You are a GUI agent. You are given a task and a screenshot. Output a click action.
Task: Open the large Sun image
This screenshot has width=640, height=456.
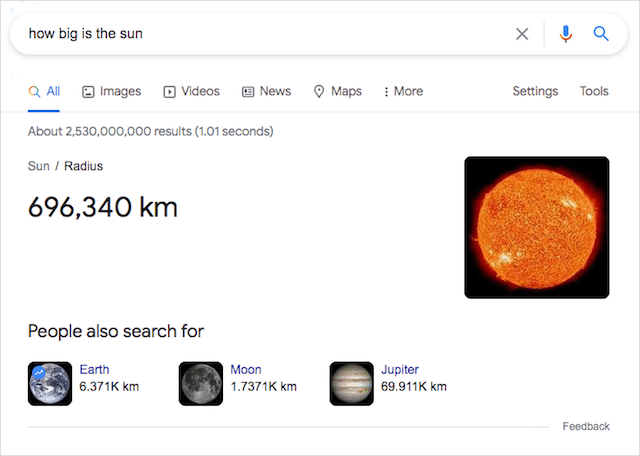pos(536,227)
